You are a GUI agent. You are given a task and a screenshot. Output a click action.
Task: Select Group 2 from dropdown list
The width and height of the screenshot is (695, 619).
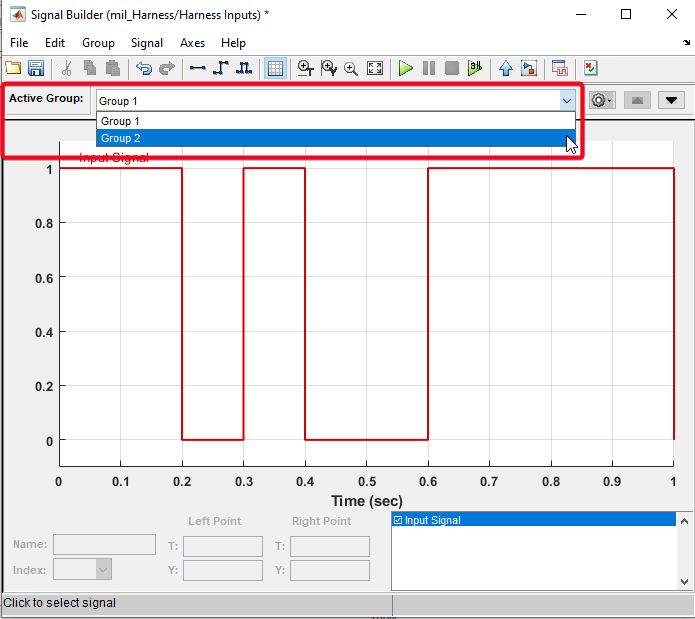(330, 138)
